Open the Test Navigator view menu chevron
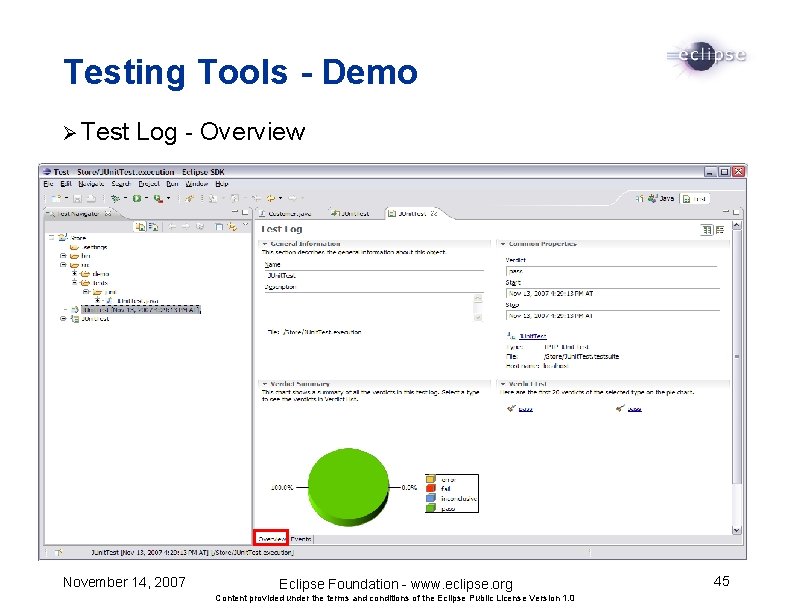The image size is (792, 612). pyautogui.click(x=245, y=226)
